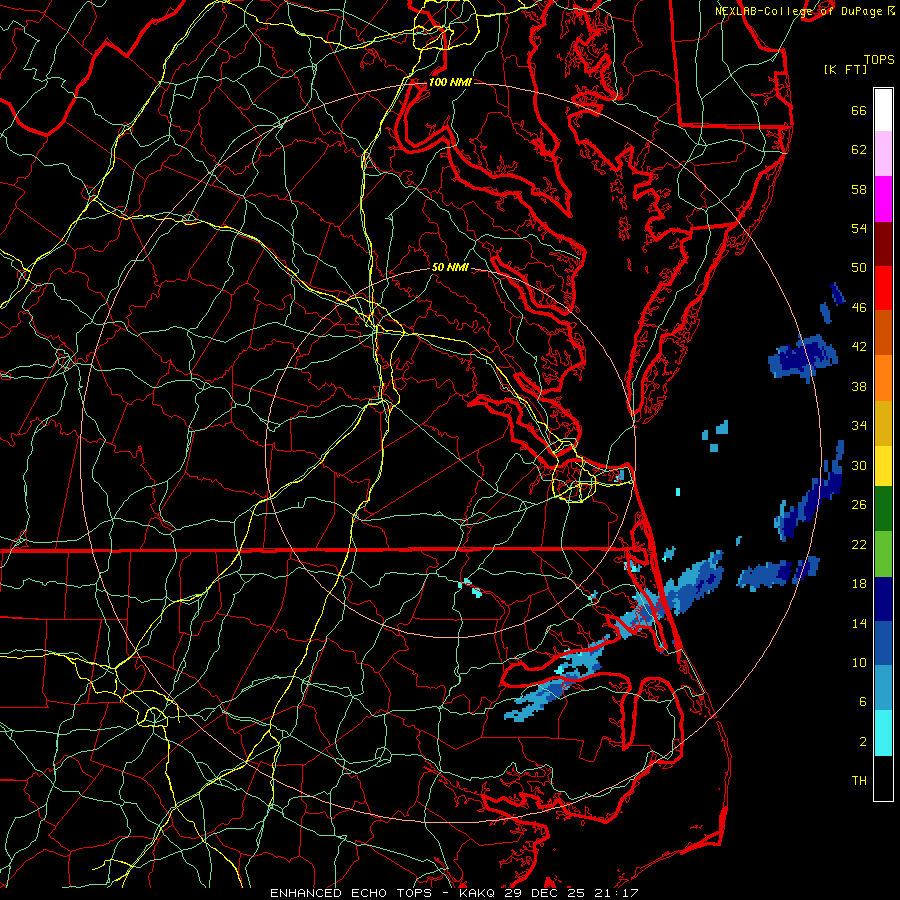
Task: Click the 'TOPS' legend title
Action: (879, 59)
